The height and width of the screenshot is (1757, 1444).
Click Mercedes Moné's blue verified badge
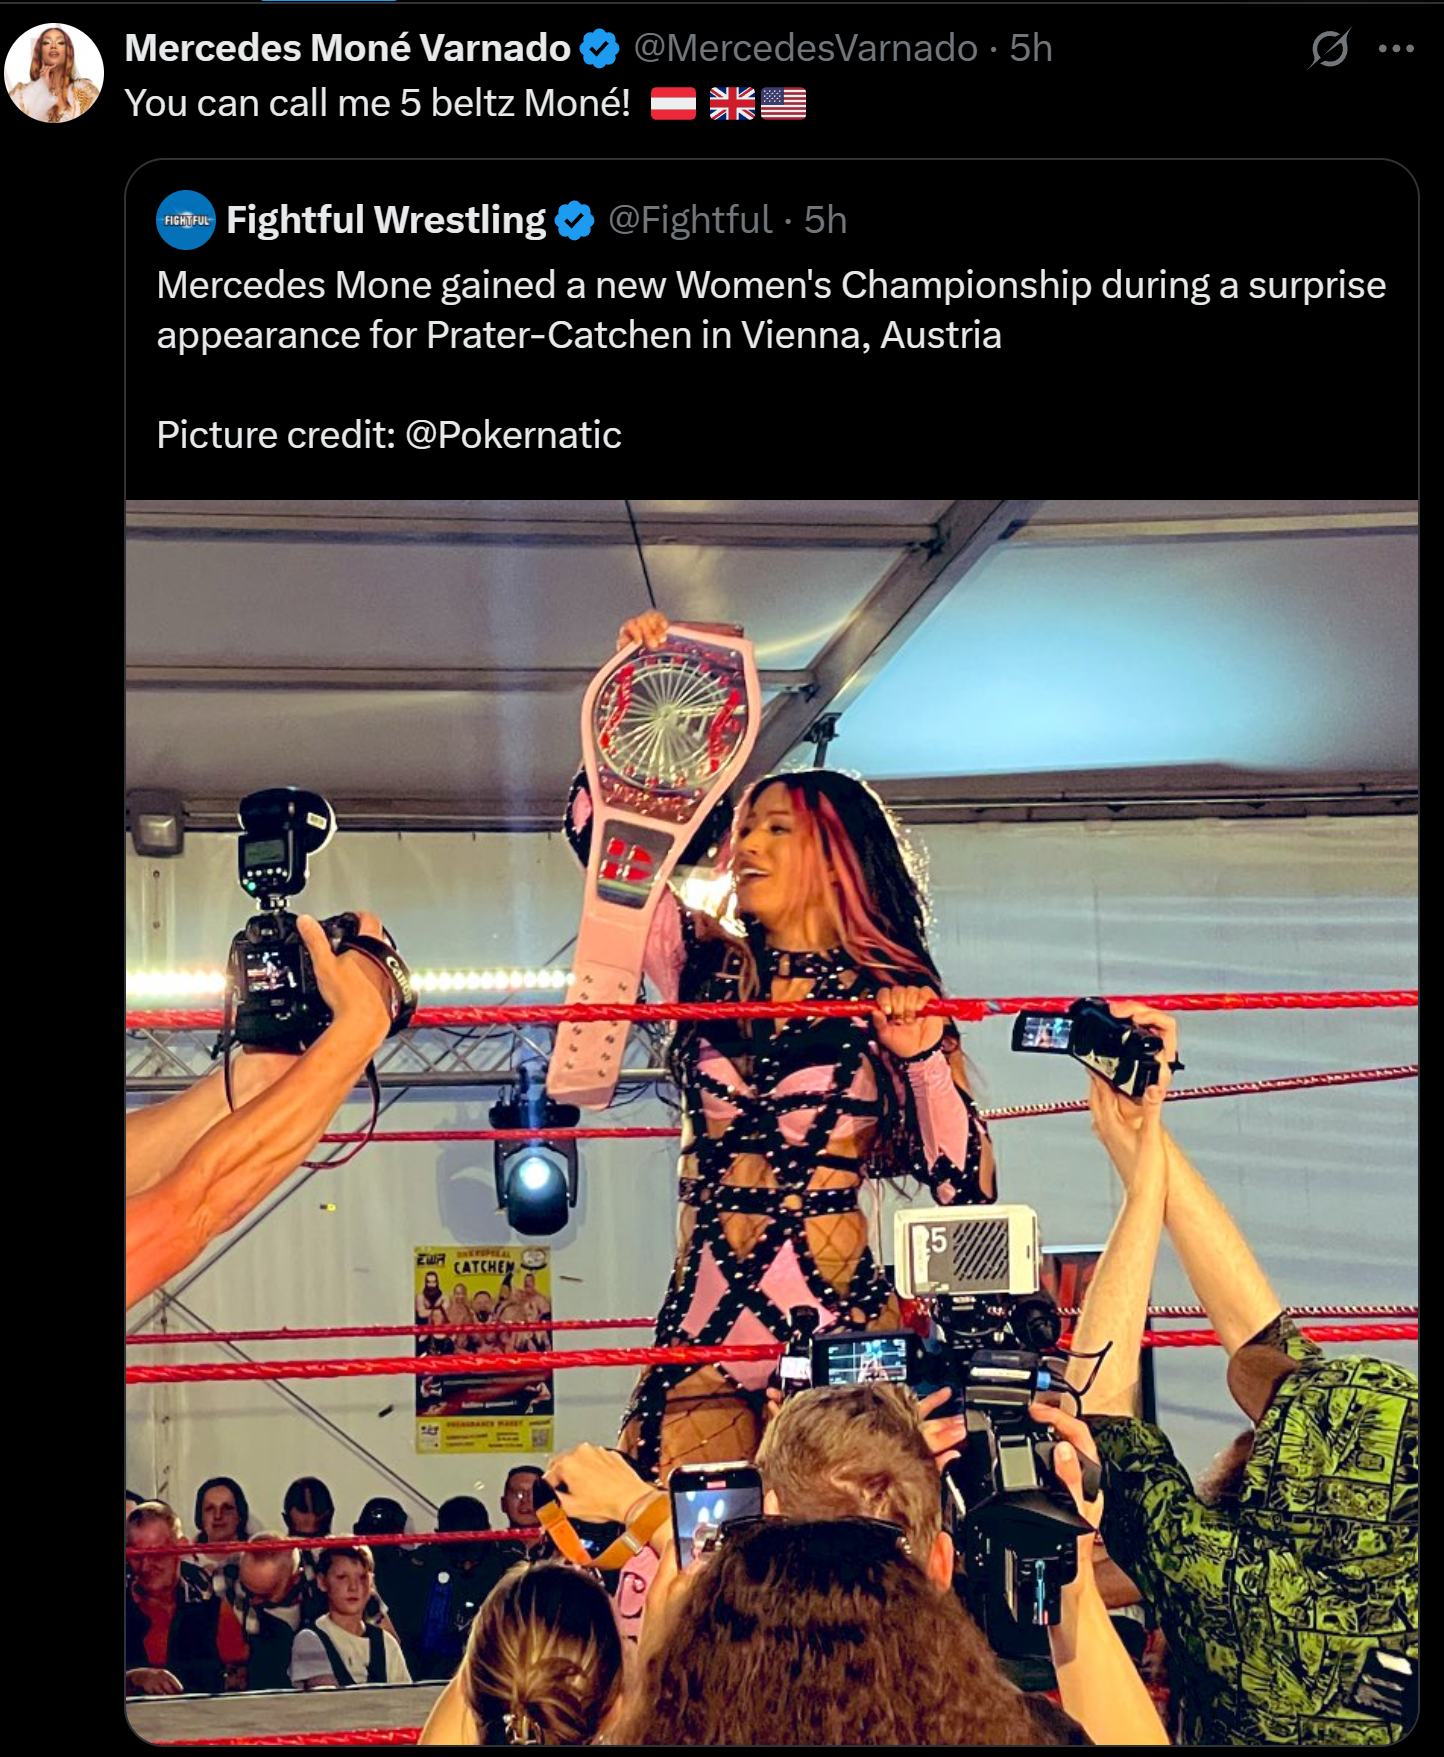point(599,48)
